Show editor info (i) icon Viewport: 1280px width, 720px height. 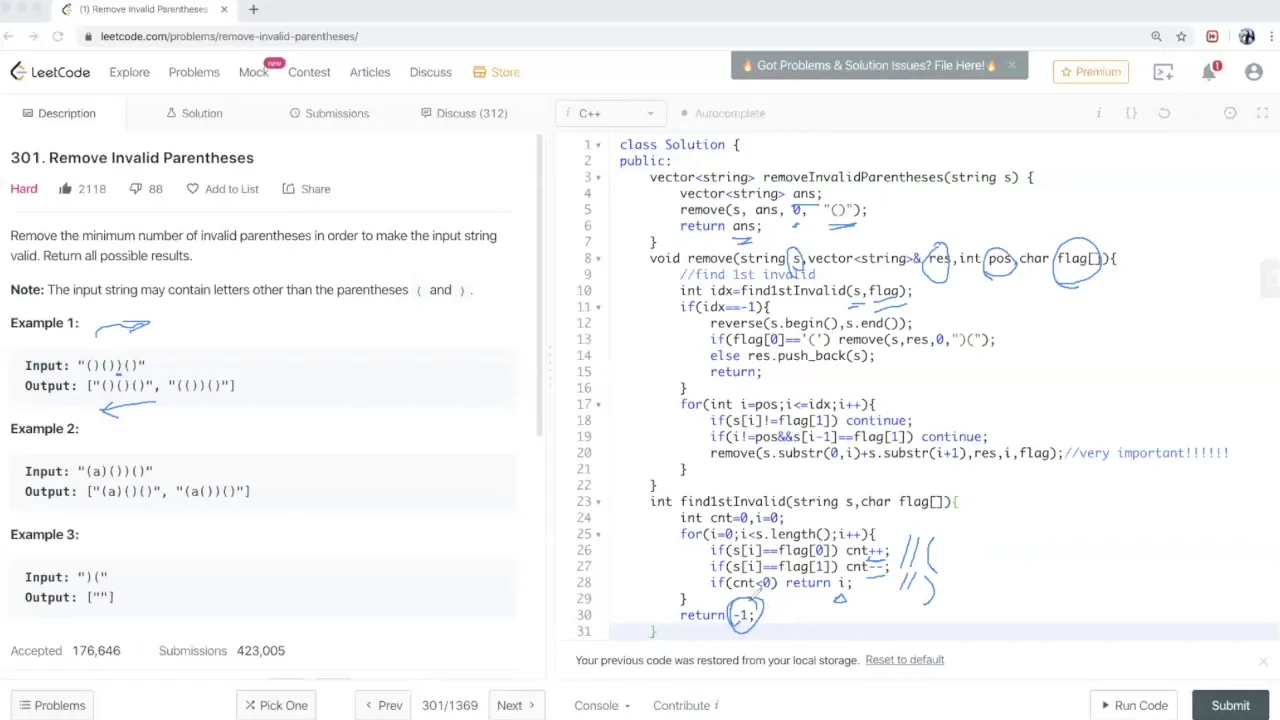tap(1099, 113)
